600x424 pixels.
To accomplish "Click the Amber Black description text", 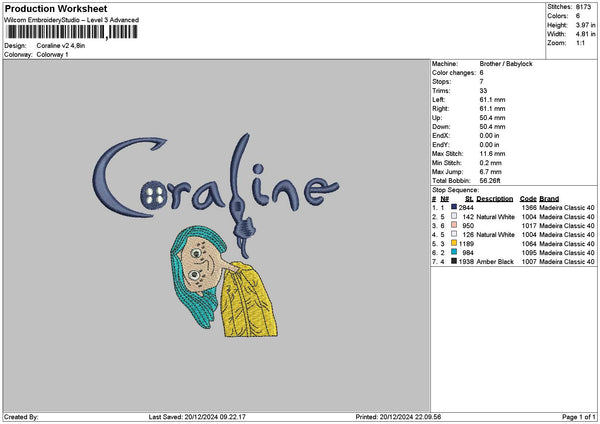I will tap(495, 262).
